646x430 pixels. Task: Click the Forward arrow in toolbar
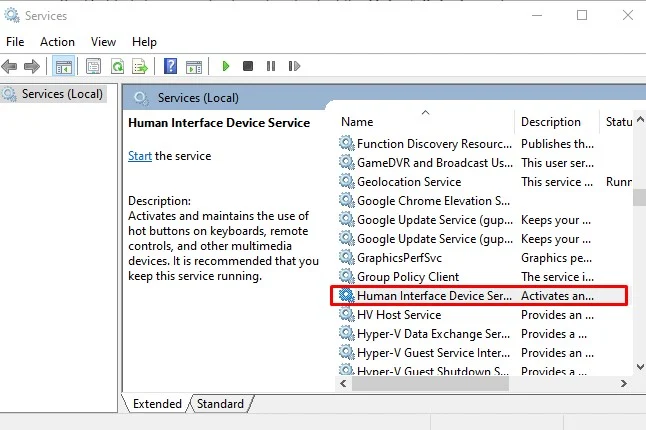32,66
